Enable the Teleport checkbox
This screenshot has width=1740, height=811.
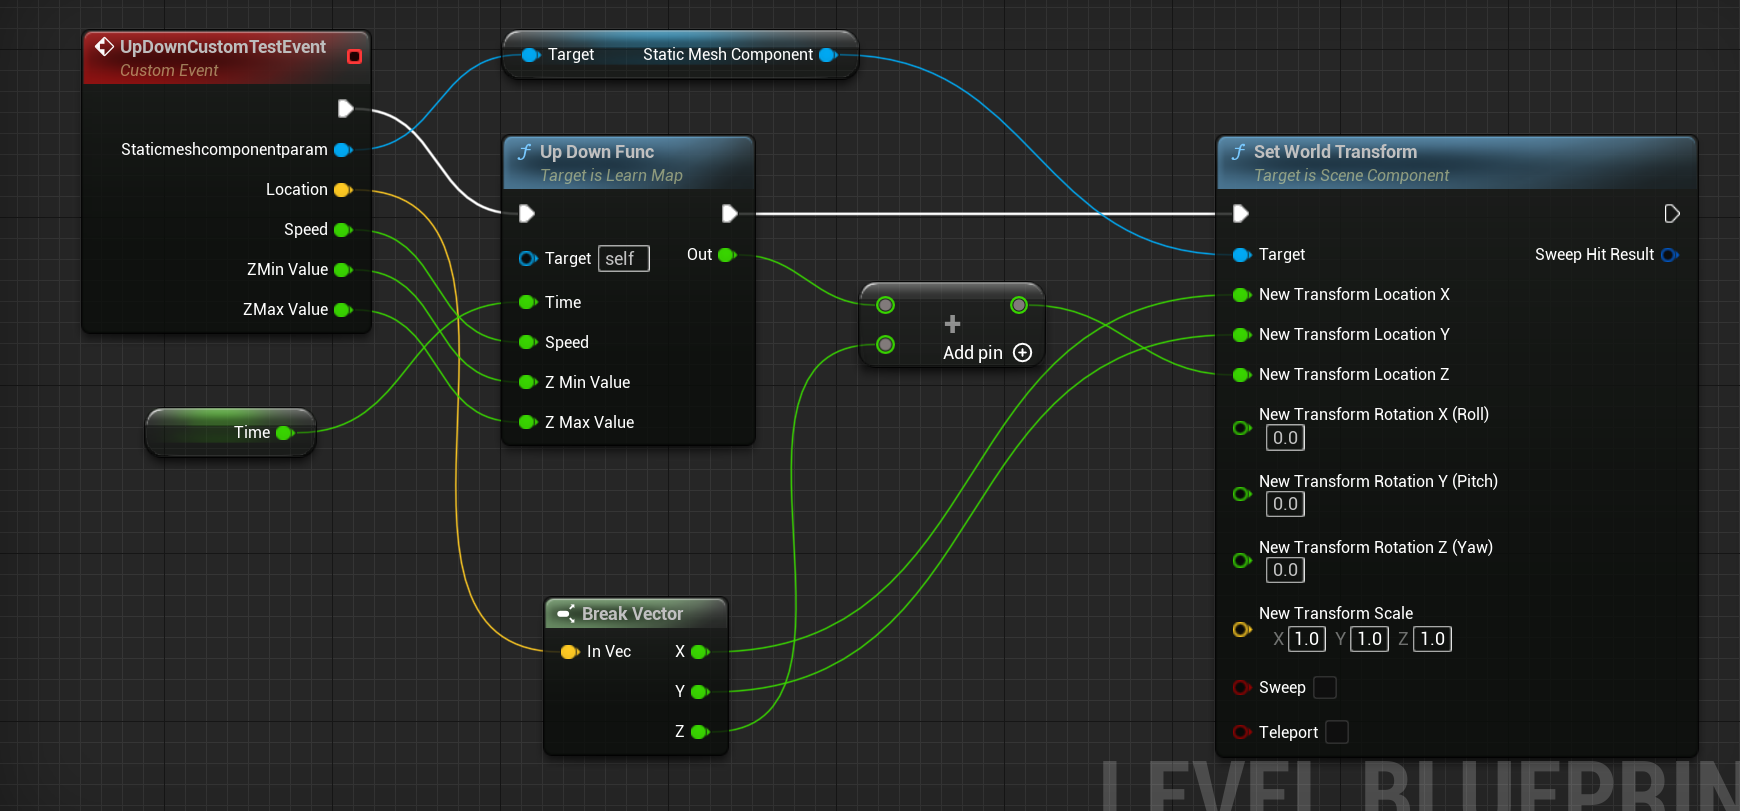pos(1336,732)
